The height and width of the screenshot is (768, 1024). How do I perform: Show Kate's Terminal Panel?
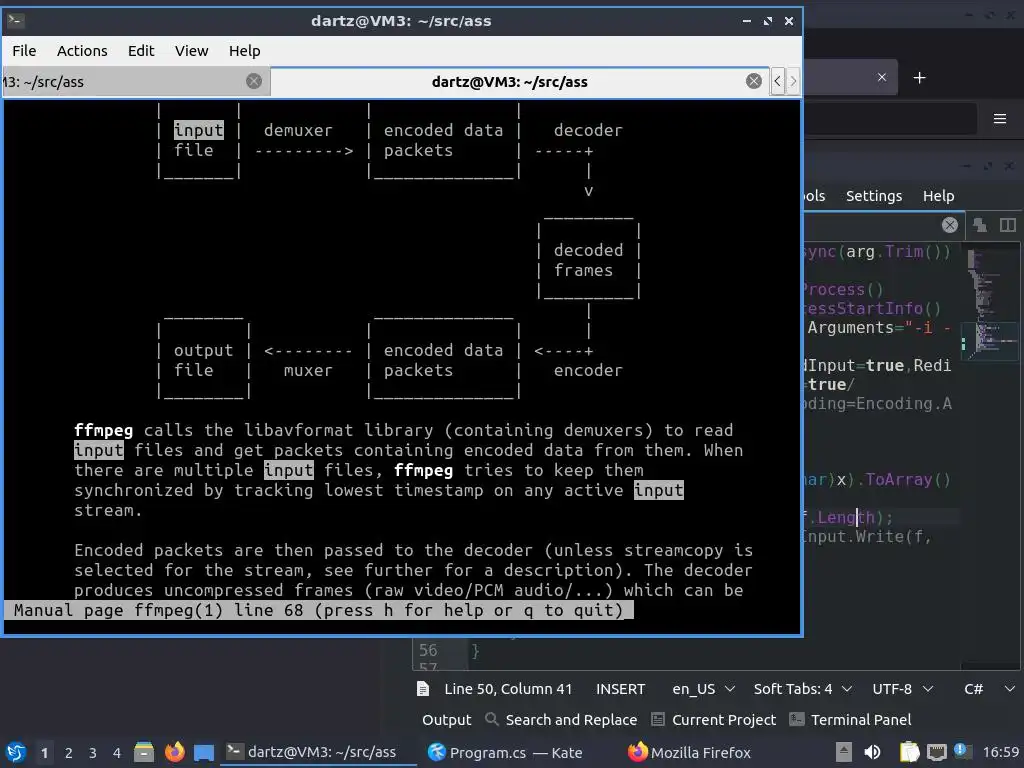tap(851, 720)
